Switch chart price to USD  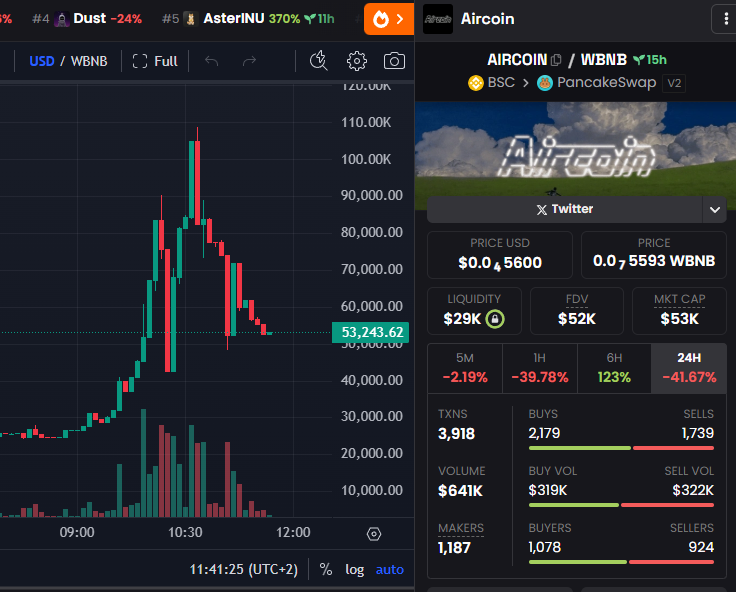click(42, 61)
